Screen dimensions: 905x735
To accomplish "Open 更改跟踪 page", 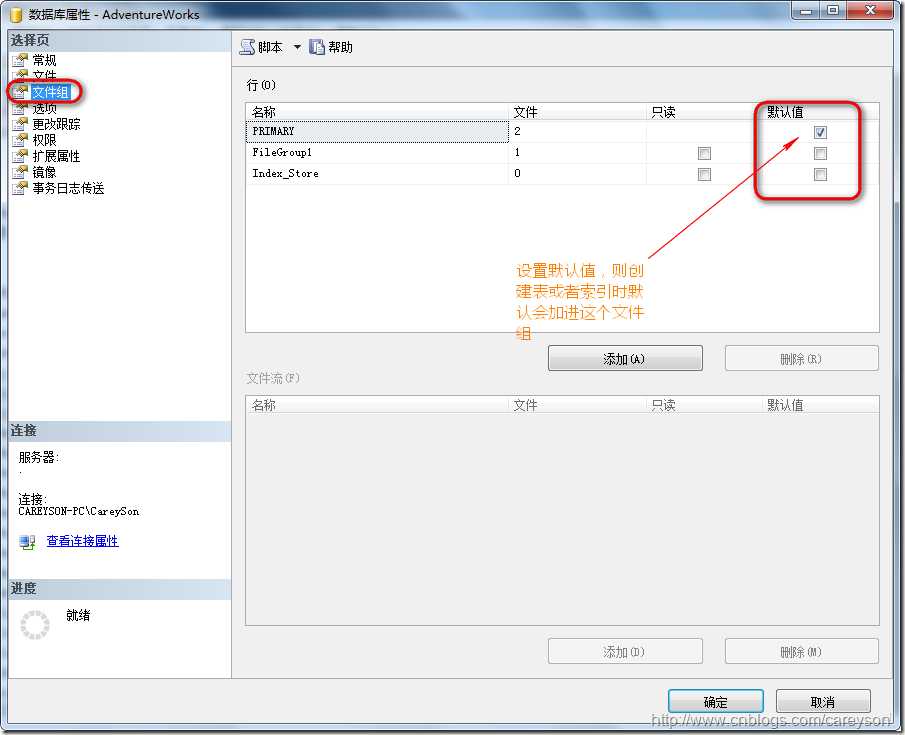I will (x=57, y=124).
